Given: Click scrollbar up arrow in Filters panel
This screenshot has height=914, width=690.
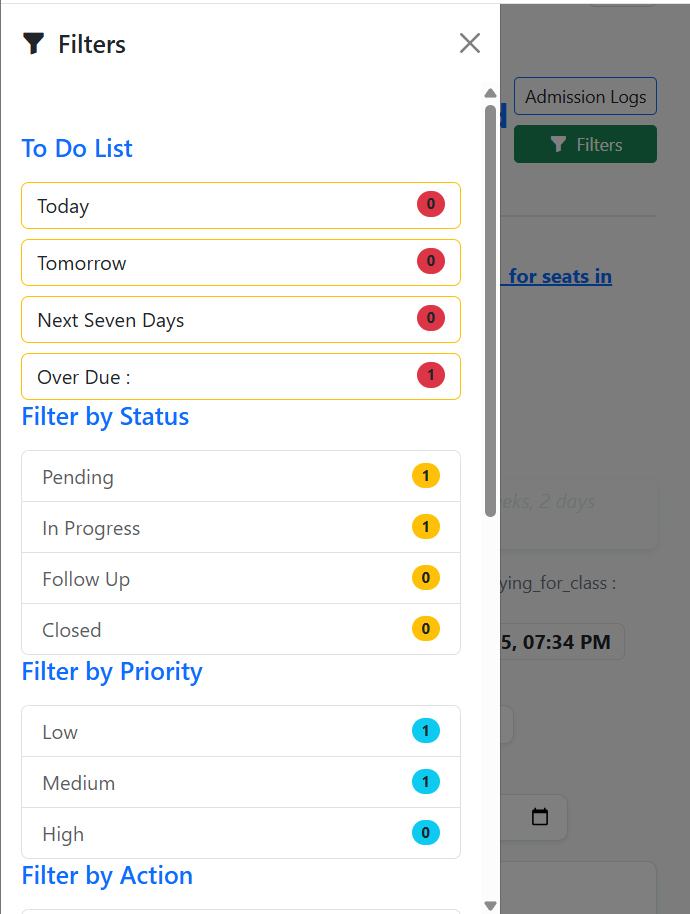Looking at the screenshot, I should [x=490, y=94].
